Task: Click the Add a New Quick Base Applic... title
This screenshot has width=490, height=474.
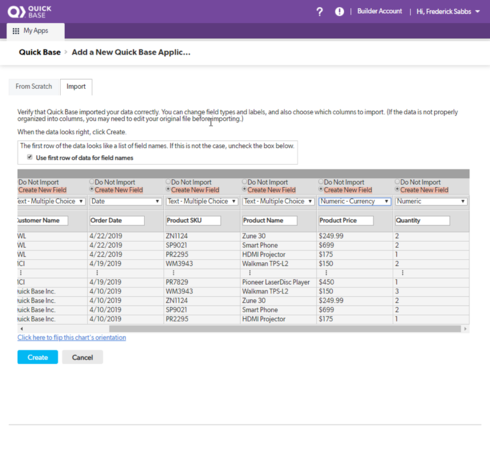Action: (x=131, y=52)
